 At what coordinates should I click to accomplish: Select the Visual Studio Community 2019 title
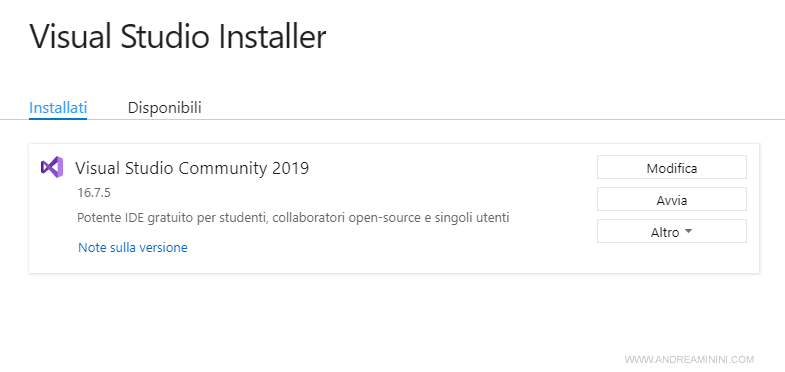point(192,168)
